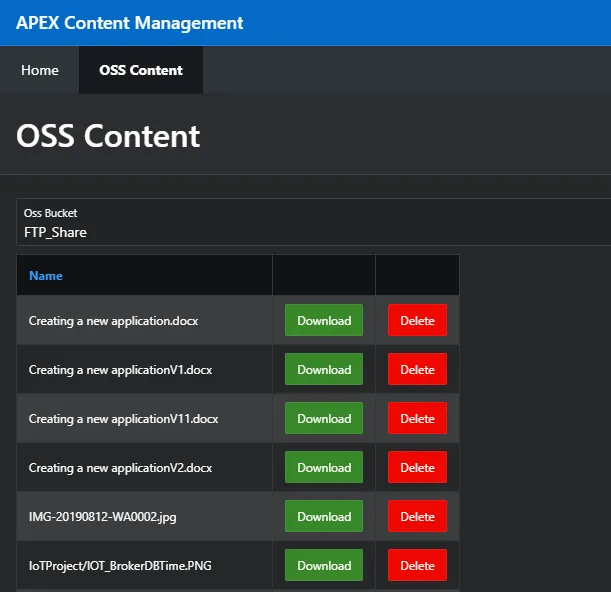The width and height of the screenshot is (611, 592).
Task: Open the Oss Bucket FTP_Share dropdown
Action: (313, 222)
